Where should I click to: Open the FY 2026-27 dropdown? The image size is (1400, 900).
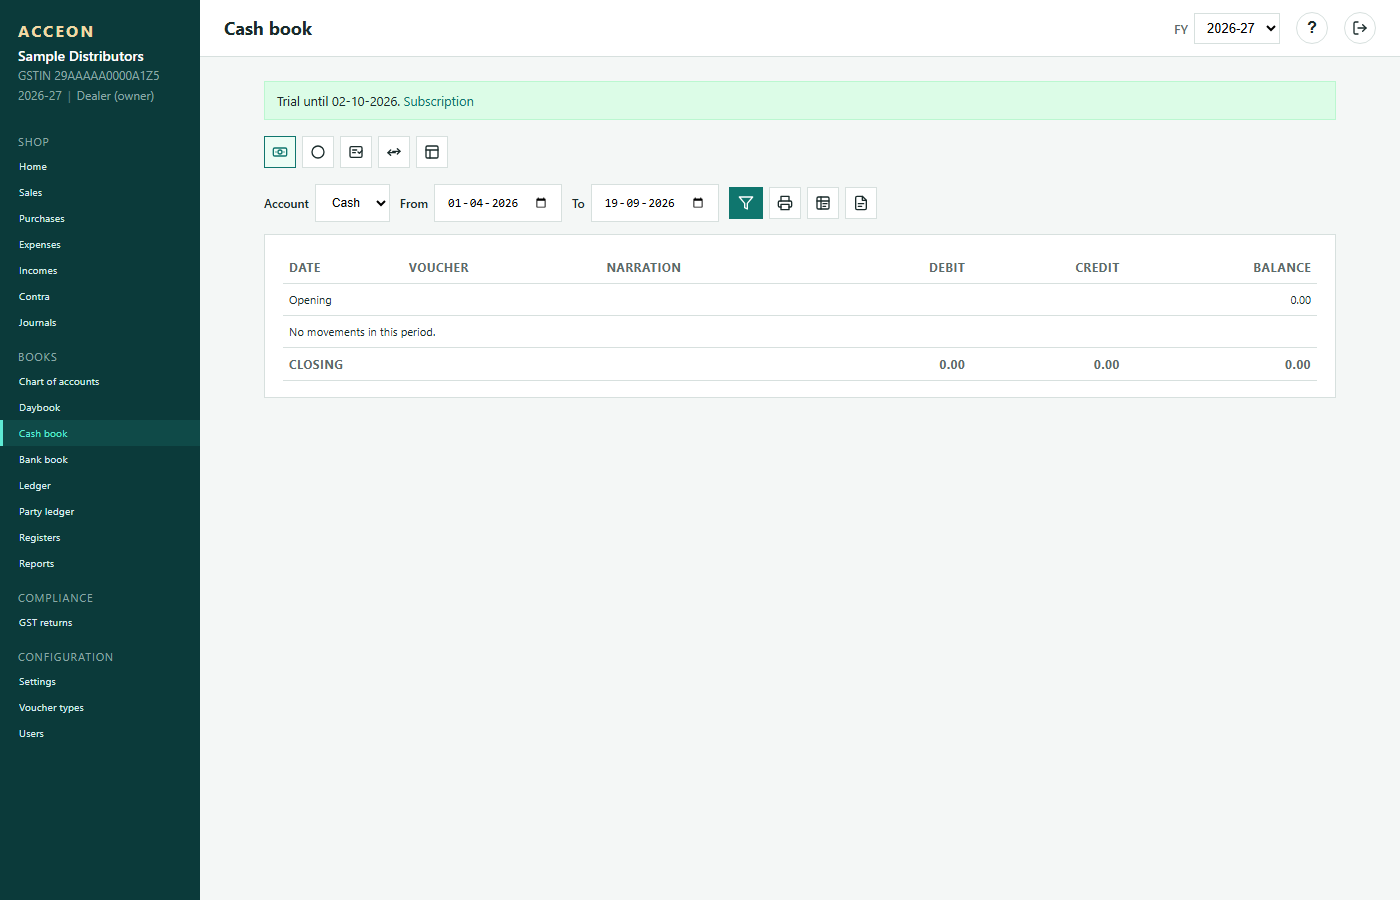point(1237,28)
